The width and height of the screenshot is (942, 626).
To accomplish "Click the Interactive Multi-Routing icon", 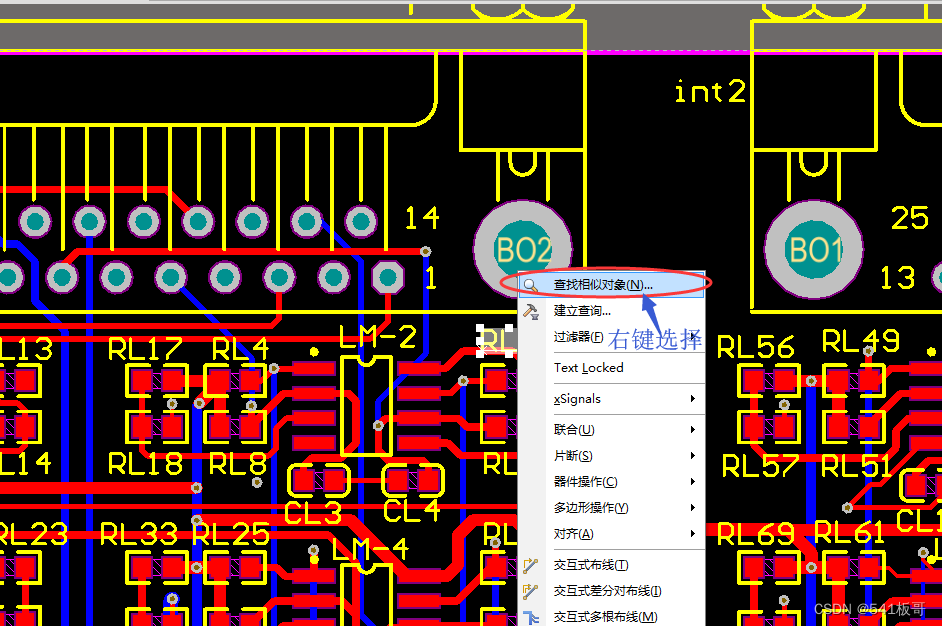I will (x=530, y=617).
